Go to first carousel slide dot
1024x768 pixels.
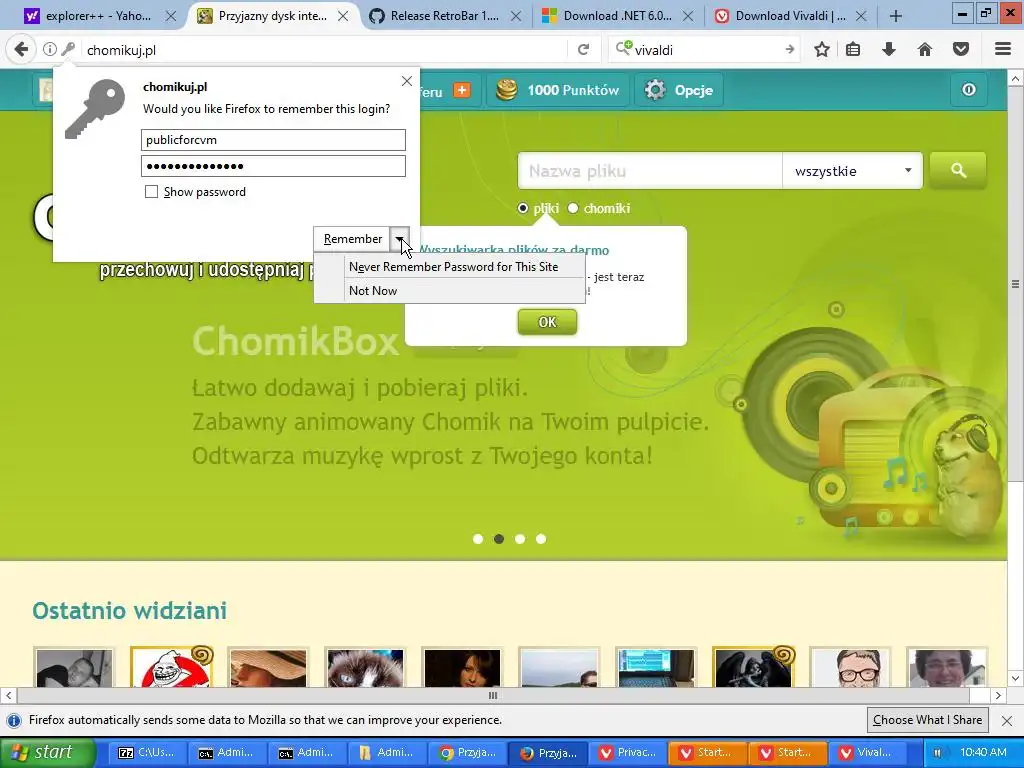478,539
